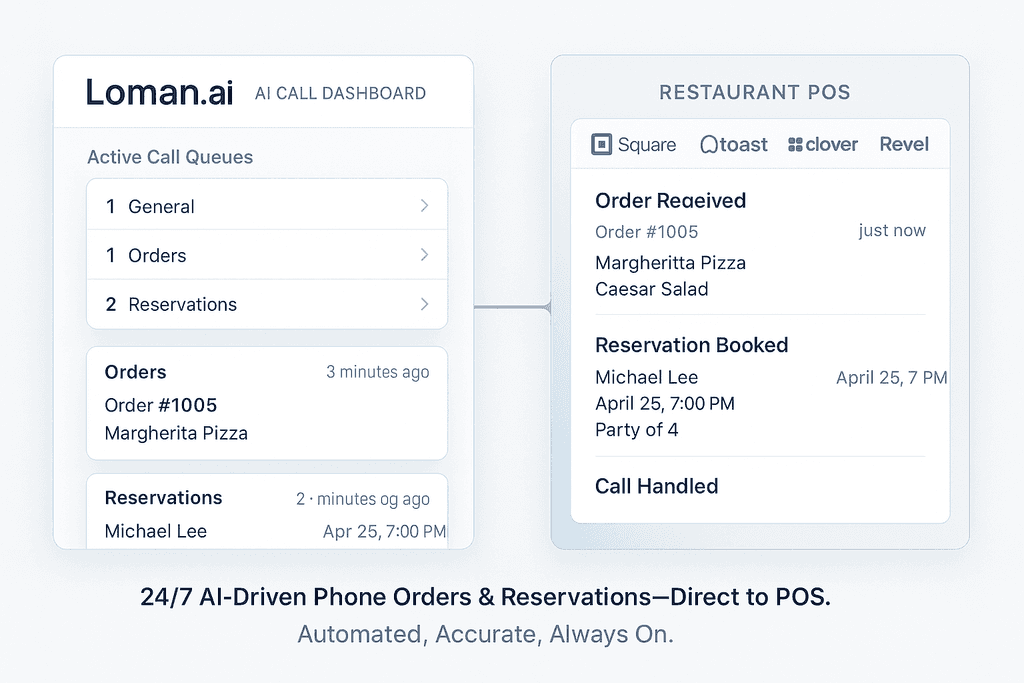
Task: Click the RESTAURANT POS title
Action: point(754,93)
